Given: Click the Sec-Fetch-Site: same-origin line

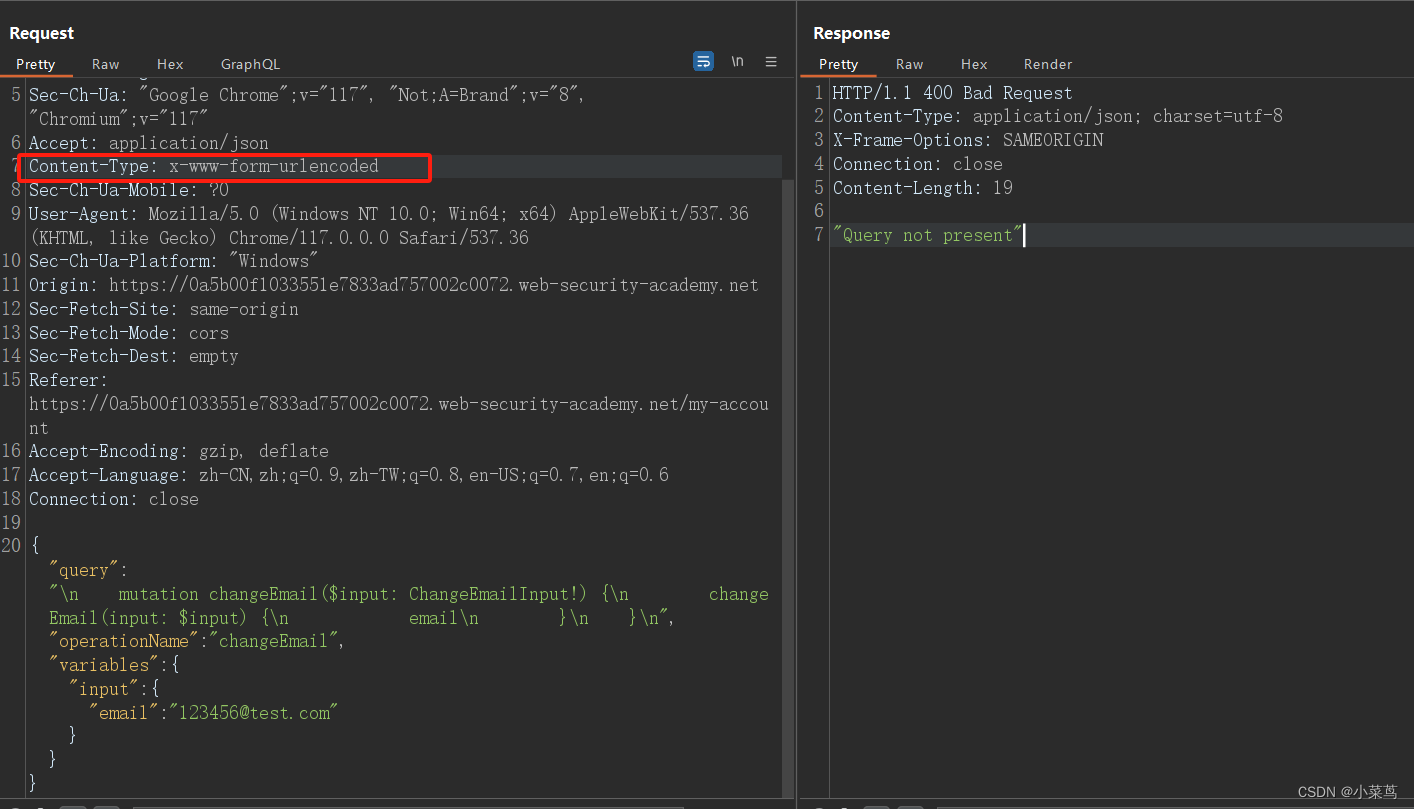Looking at the screenshot, I should click(163, 309).
